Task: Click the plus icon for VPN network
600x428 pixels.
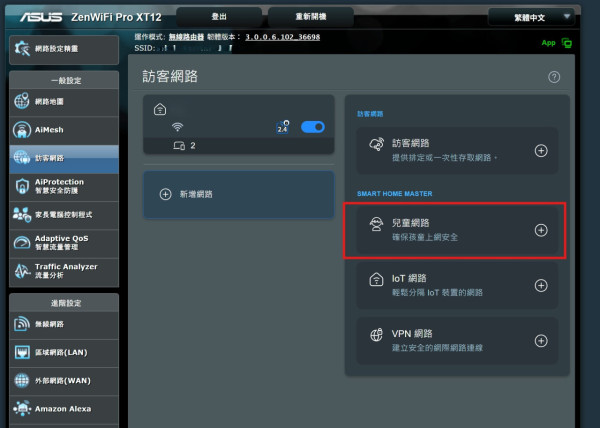Action: click(541, 341)
